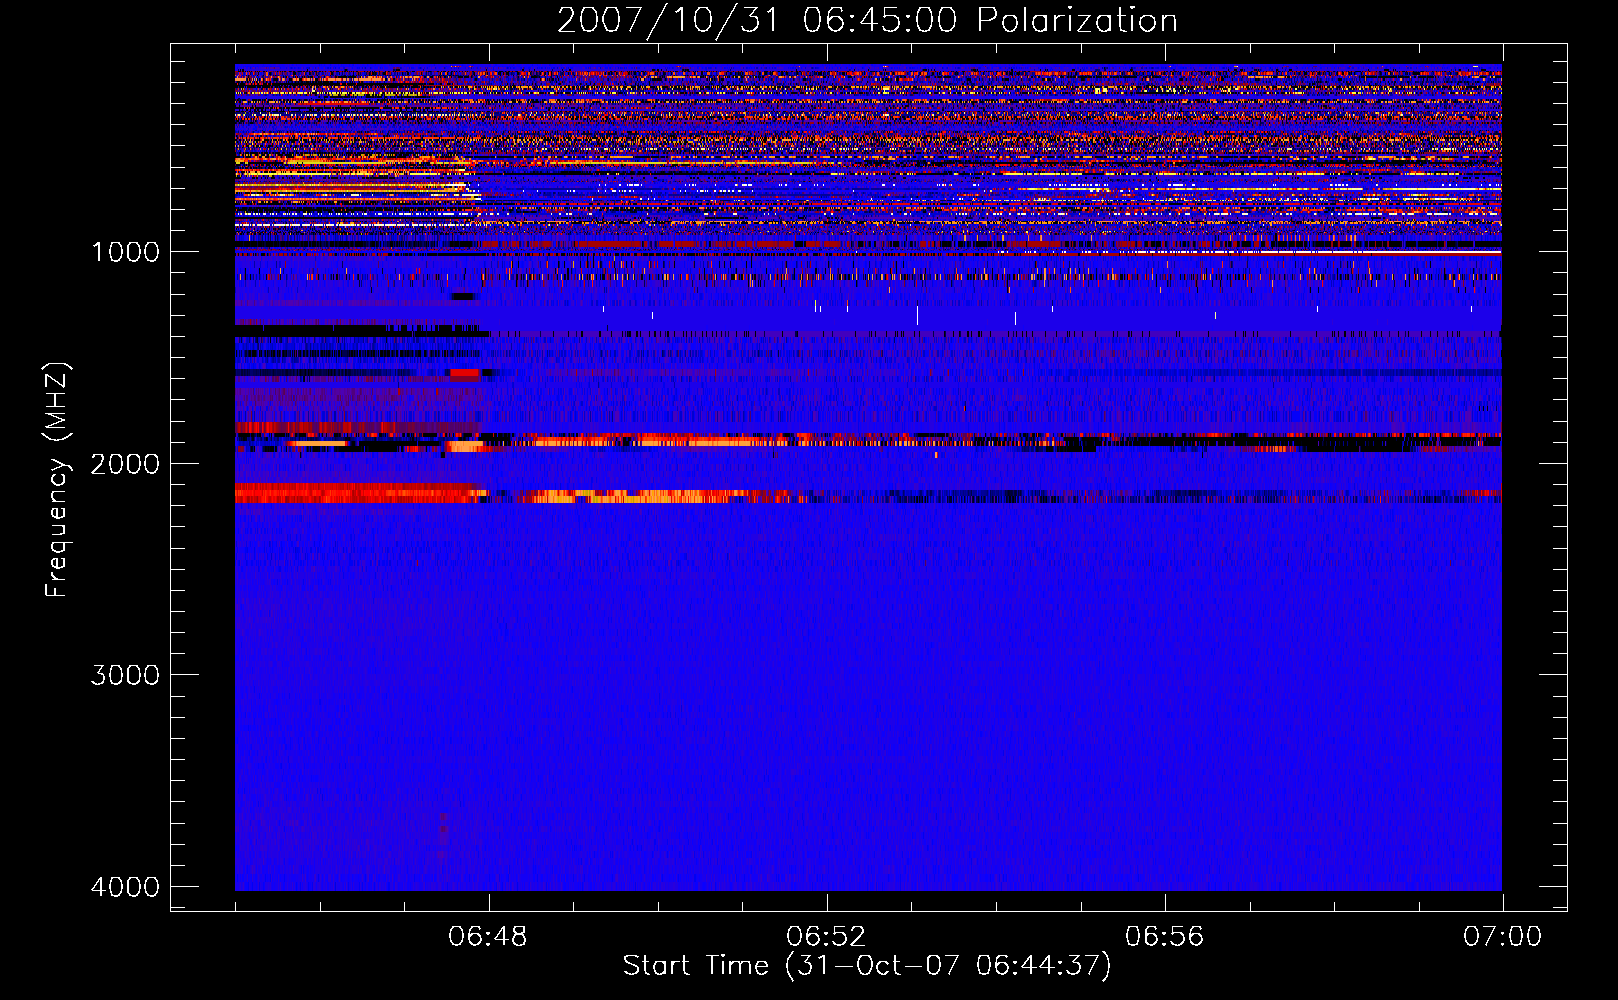Click the 07:00 time tick label
This screenshot has height=1000, width=1618.
pyautogui.click(x=1502, y=937)
